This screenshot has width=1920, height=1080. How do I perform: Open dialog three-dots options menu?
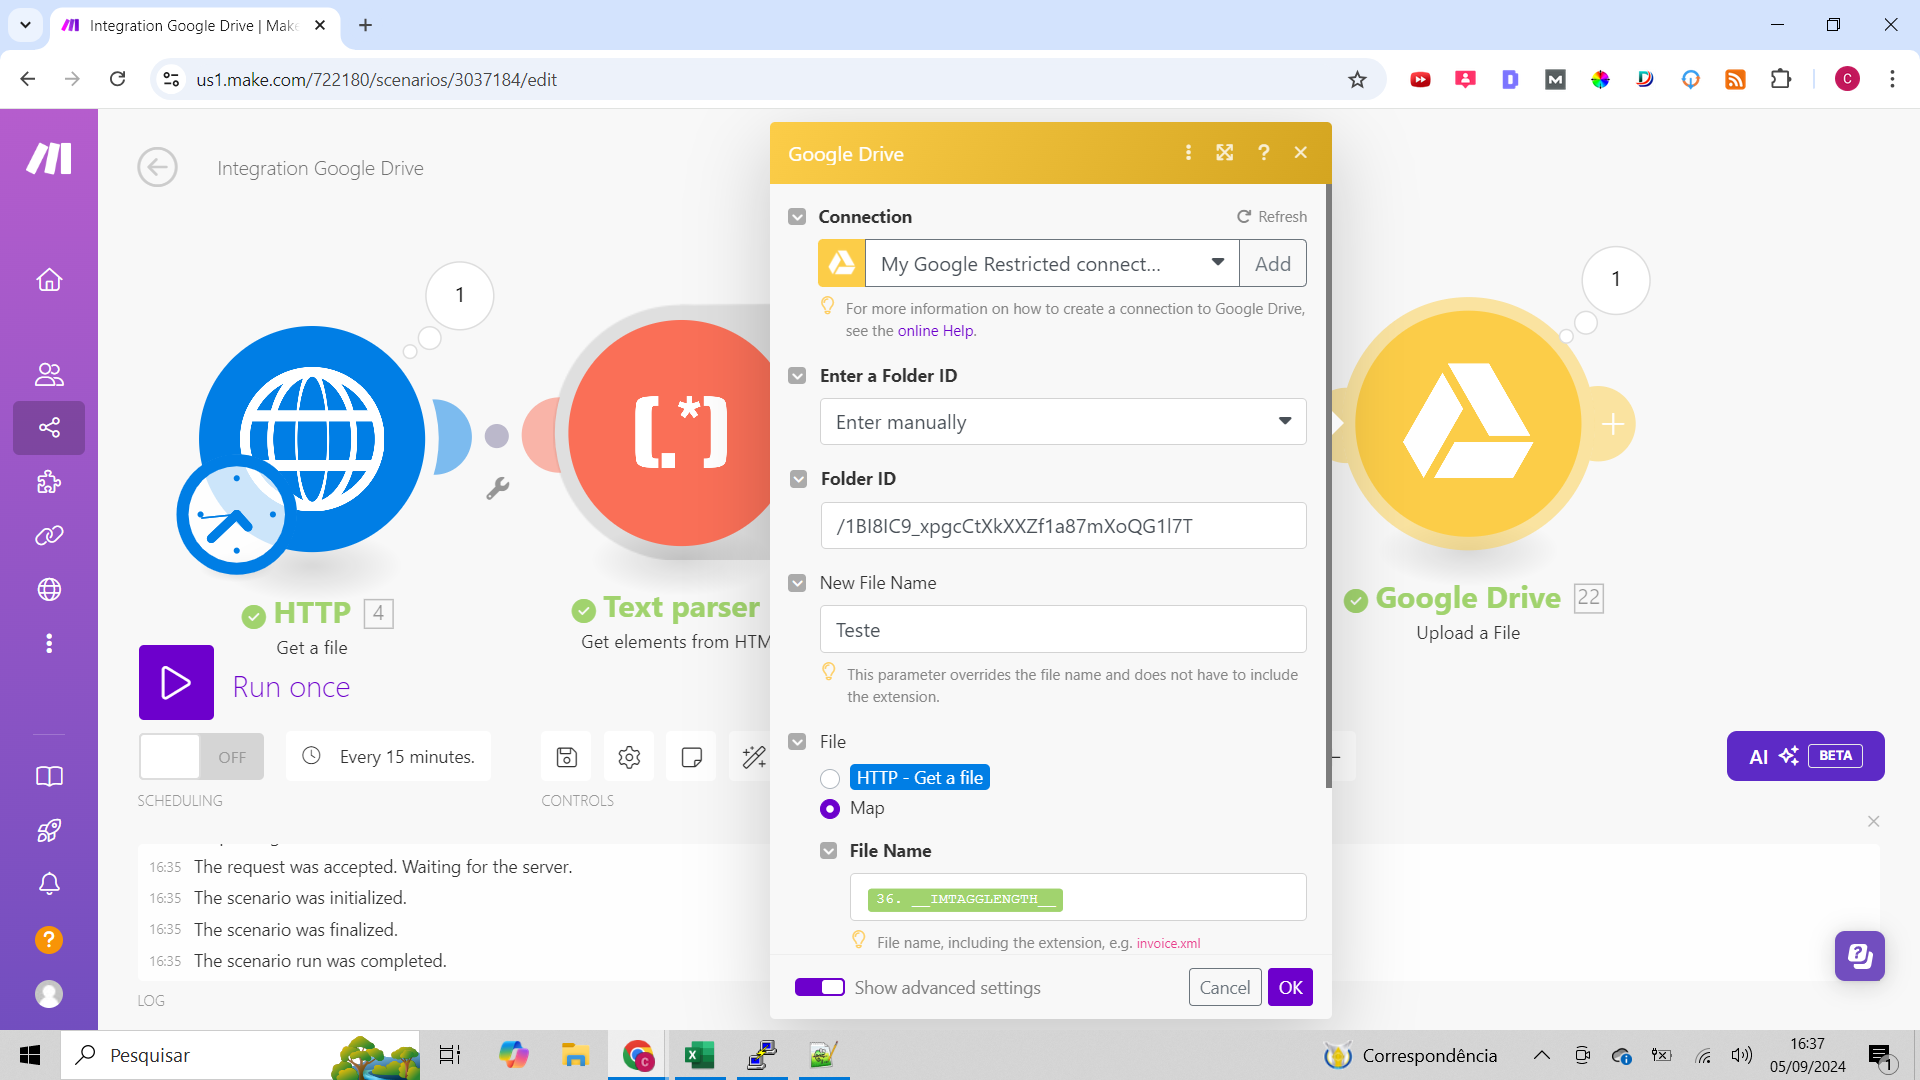coord(1188,153)
